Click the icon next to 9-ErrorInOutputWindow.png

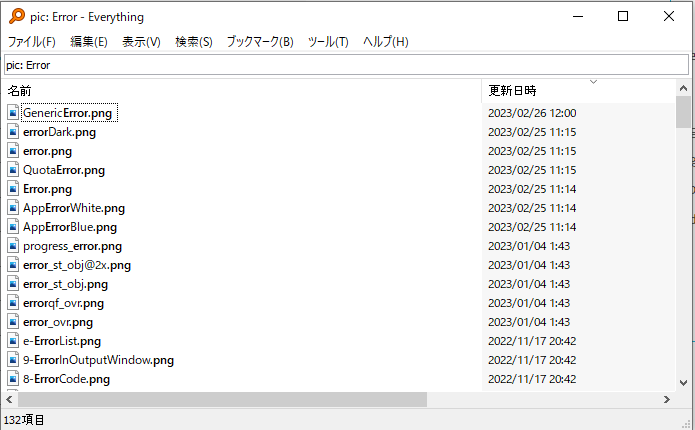(x=13, y=360)
